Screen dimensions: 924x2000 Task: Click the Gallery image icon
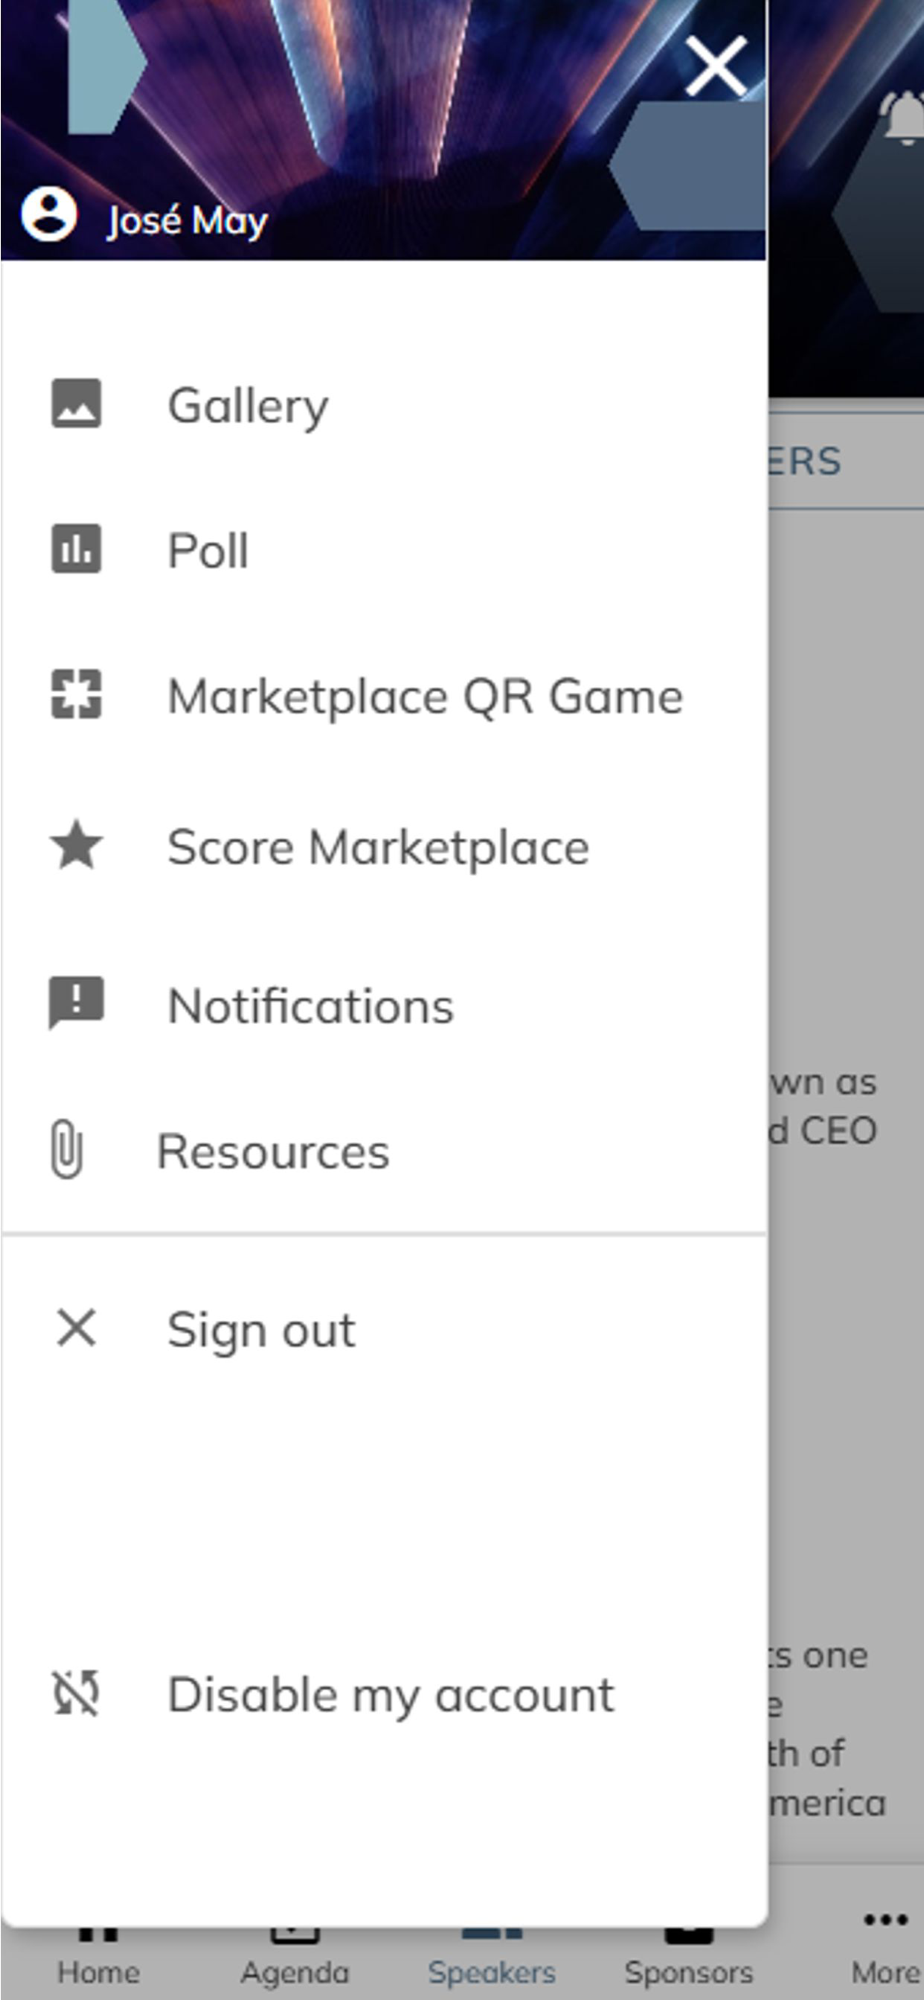click(x=76, y=404)
